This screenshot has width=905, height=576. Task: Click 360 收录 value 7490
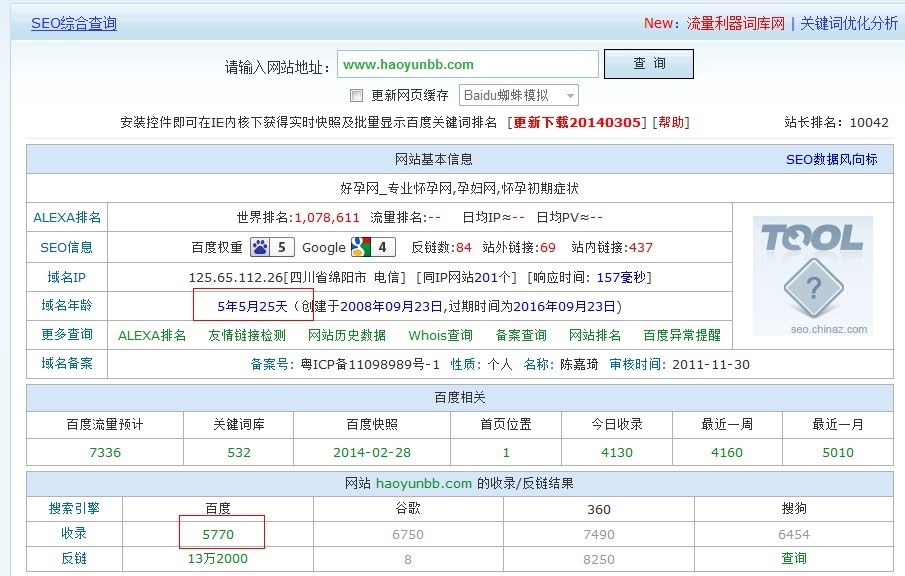(599, 534)
